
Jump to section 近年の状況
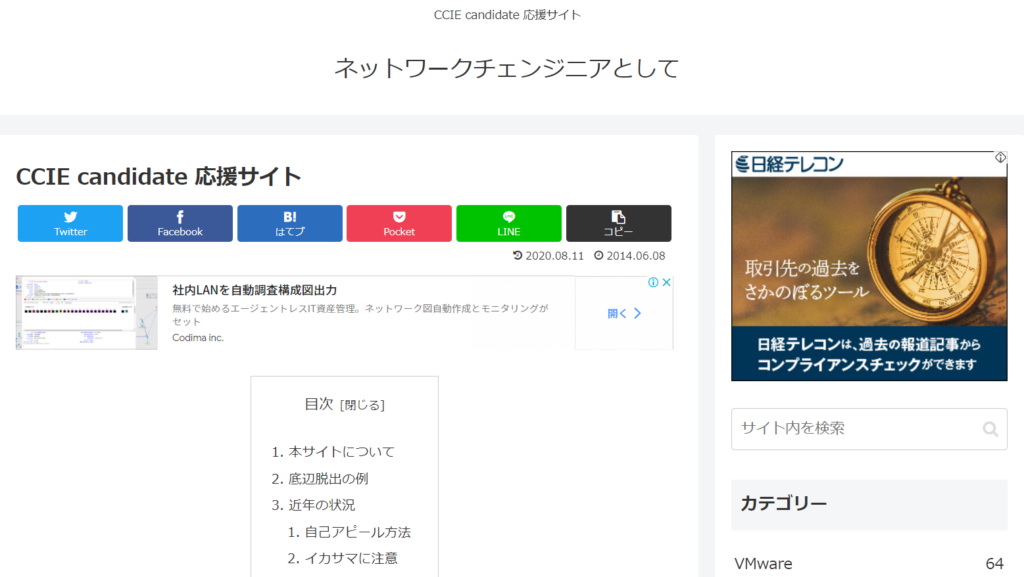[x=322, y=505]
